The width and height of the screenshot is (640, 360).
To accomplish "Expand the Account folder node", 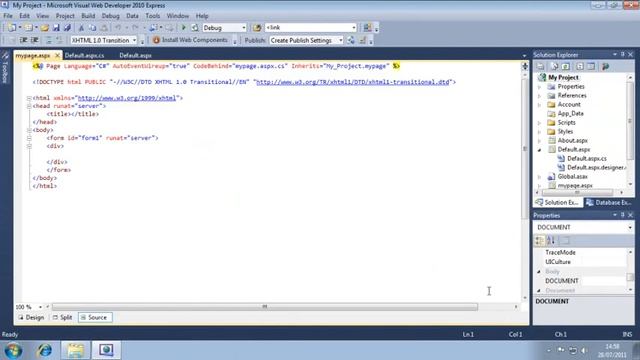I will (540, 104).
